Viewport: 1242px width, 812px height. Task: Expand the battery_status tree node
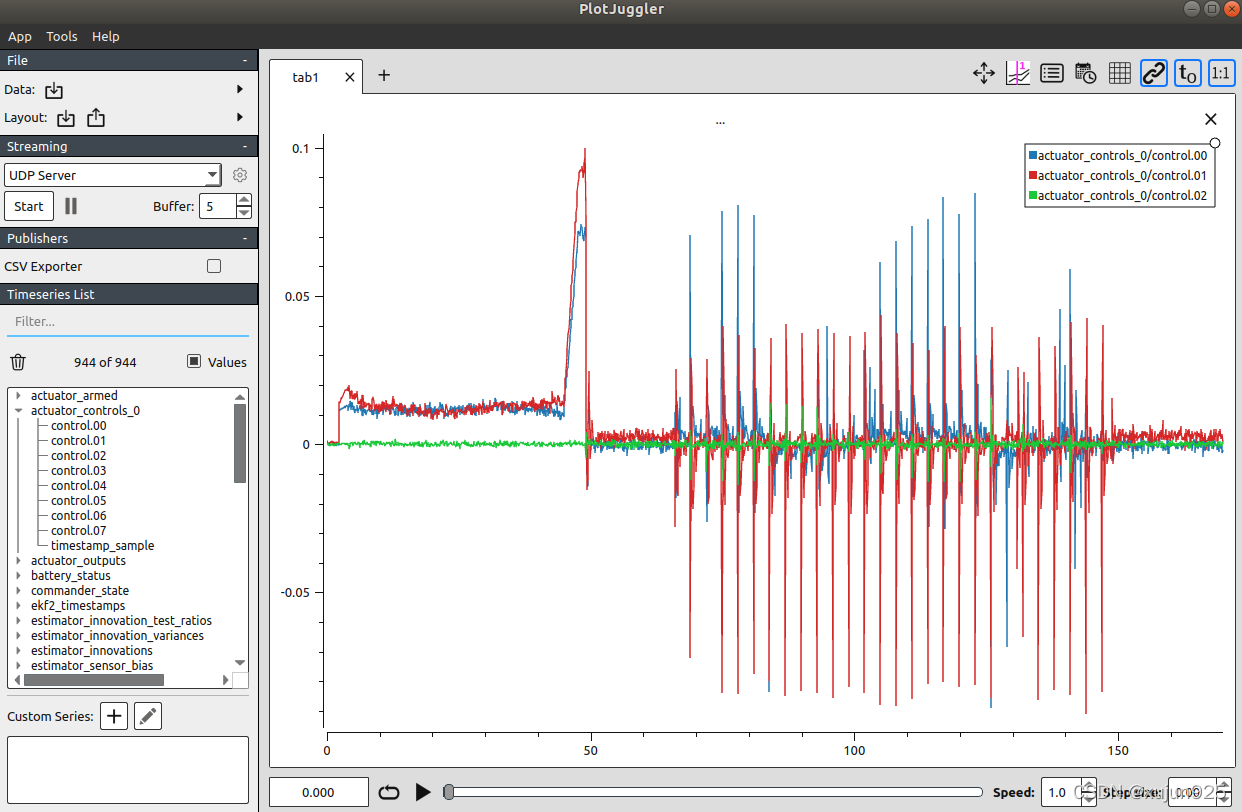[18, 576]
